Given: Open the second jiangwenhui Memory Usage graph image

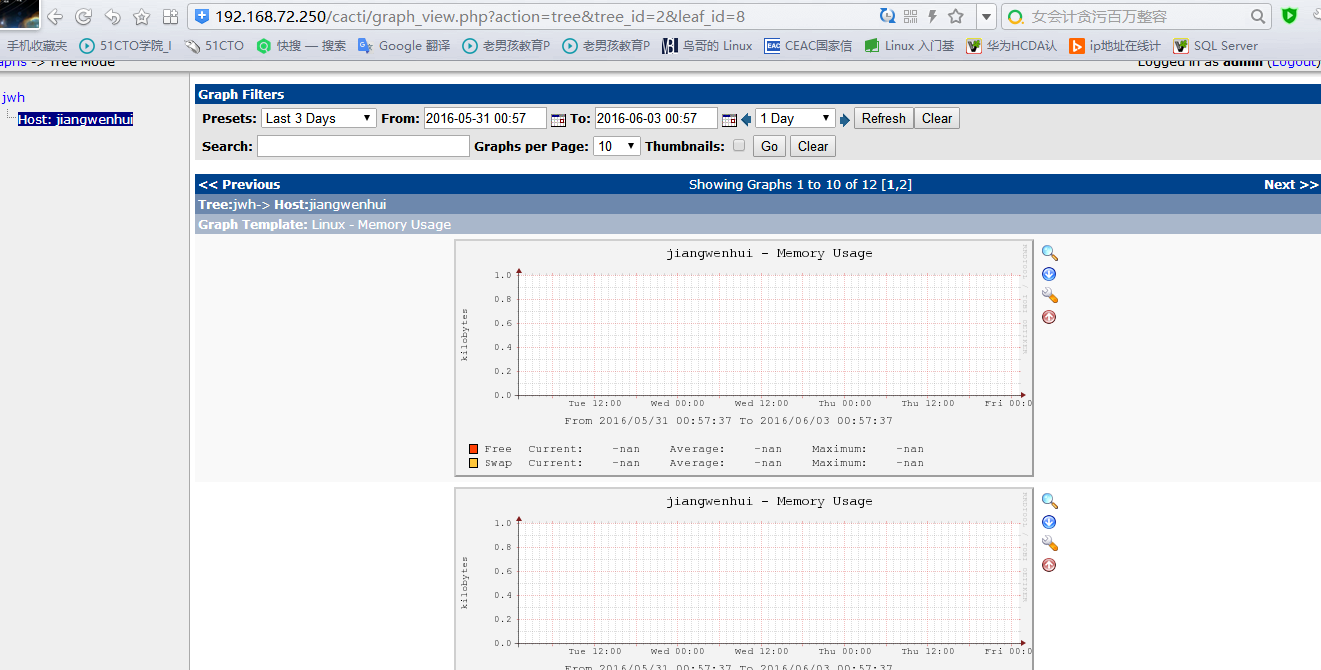Looking at the screenshot, I should [744, 579].
